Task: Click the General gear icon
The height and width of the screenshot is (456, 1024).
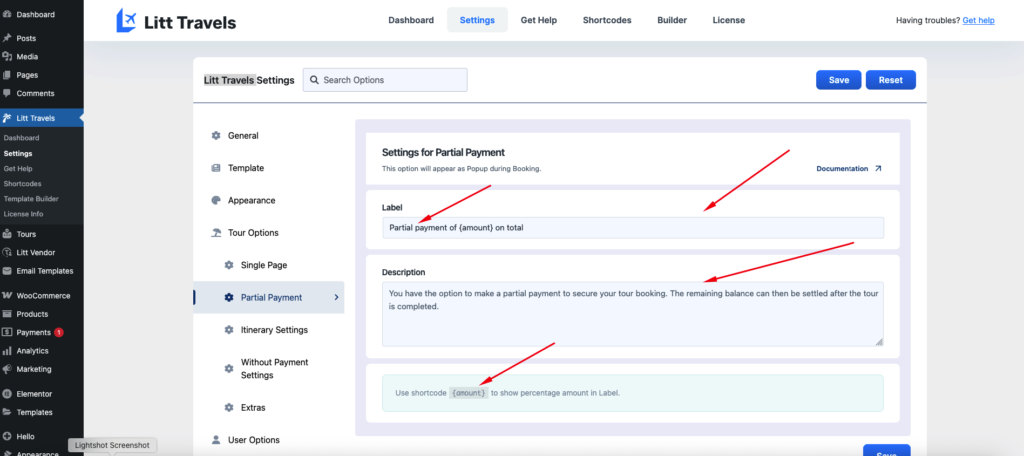Action: (x=216, y=136)
